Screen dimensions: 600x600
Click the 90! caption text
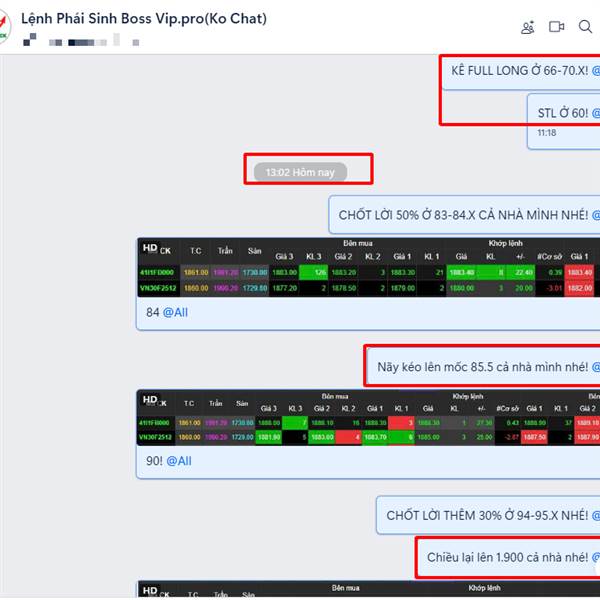[154, 461]
